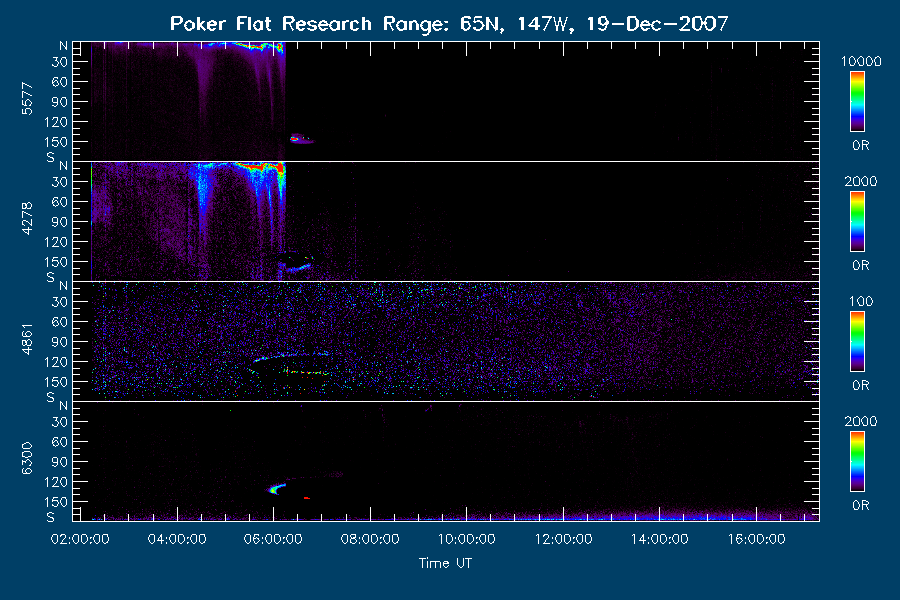This screenshot has height=600, width=900.
Task: Click the small red spot in the 6300 panel
Action: point(307,498)
